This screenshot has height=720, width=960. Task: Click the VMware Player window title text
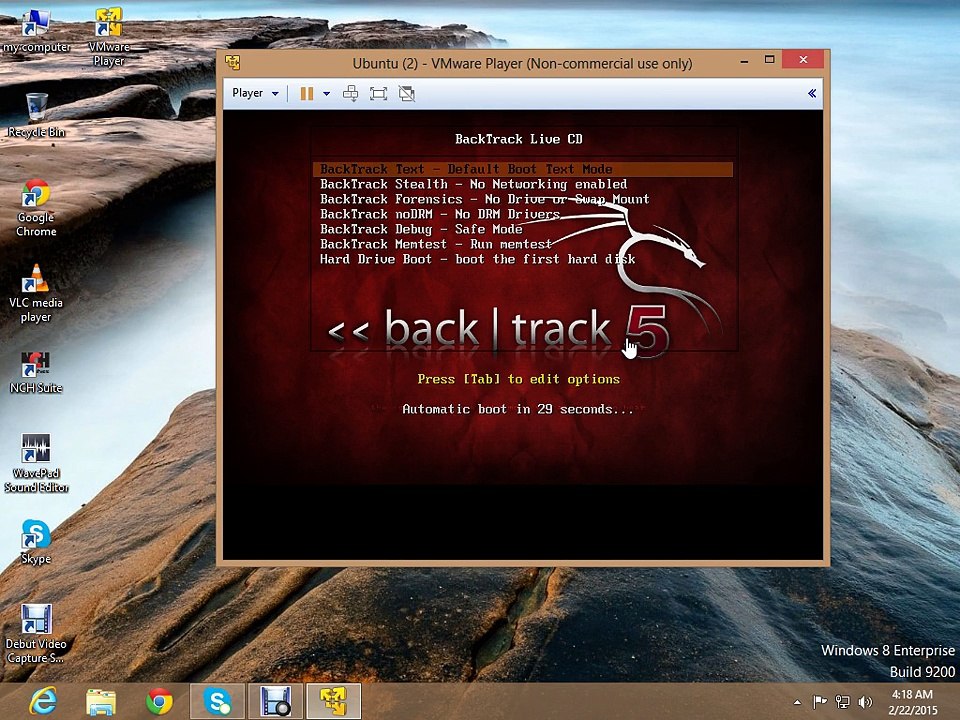coord(522,63)
